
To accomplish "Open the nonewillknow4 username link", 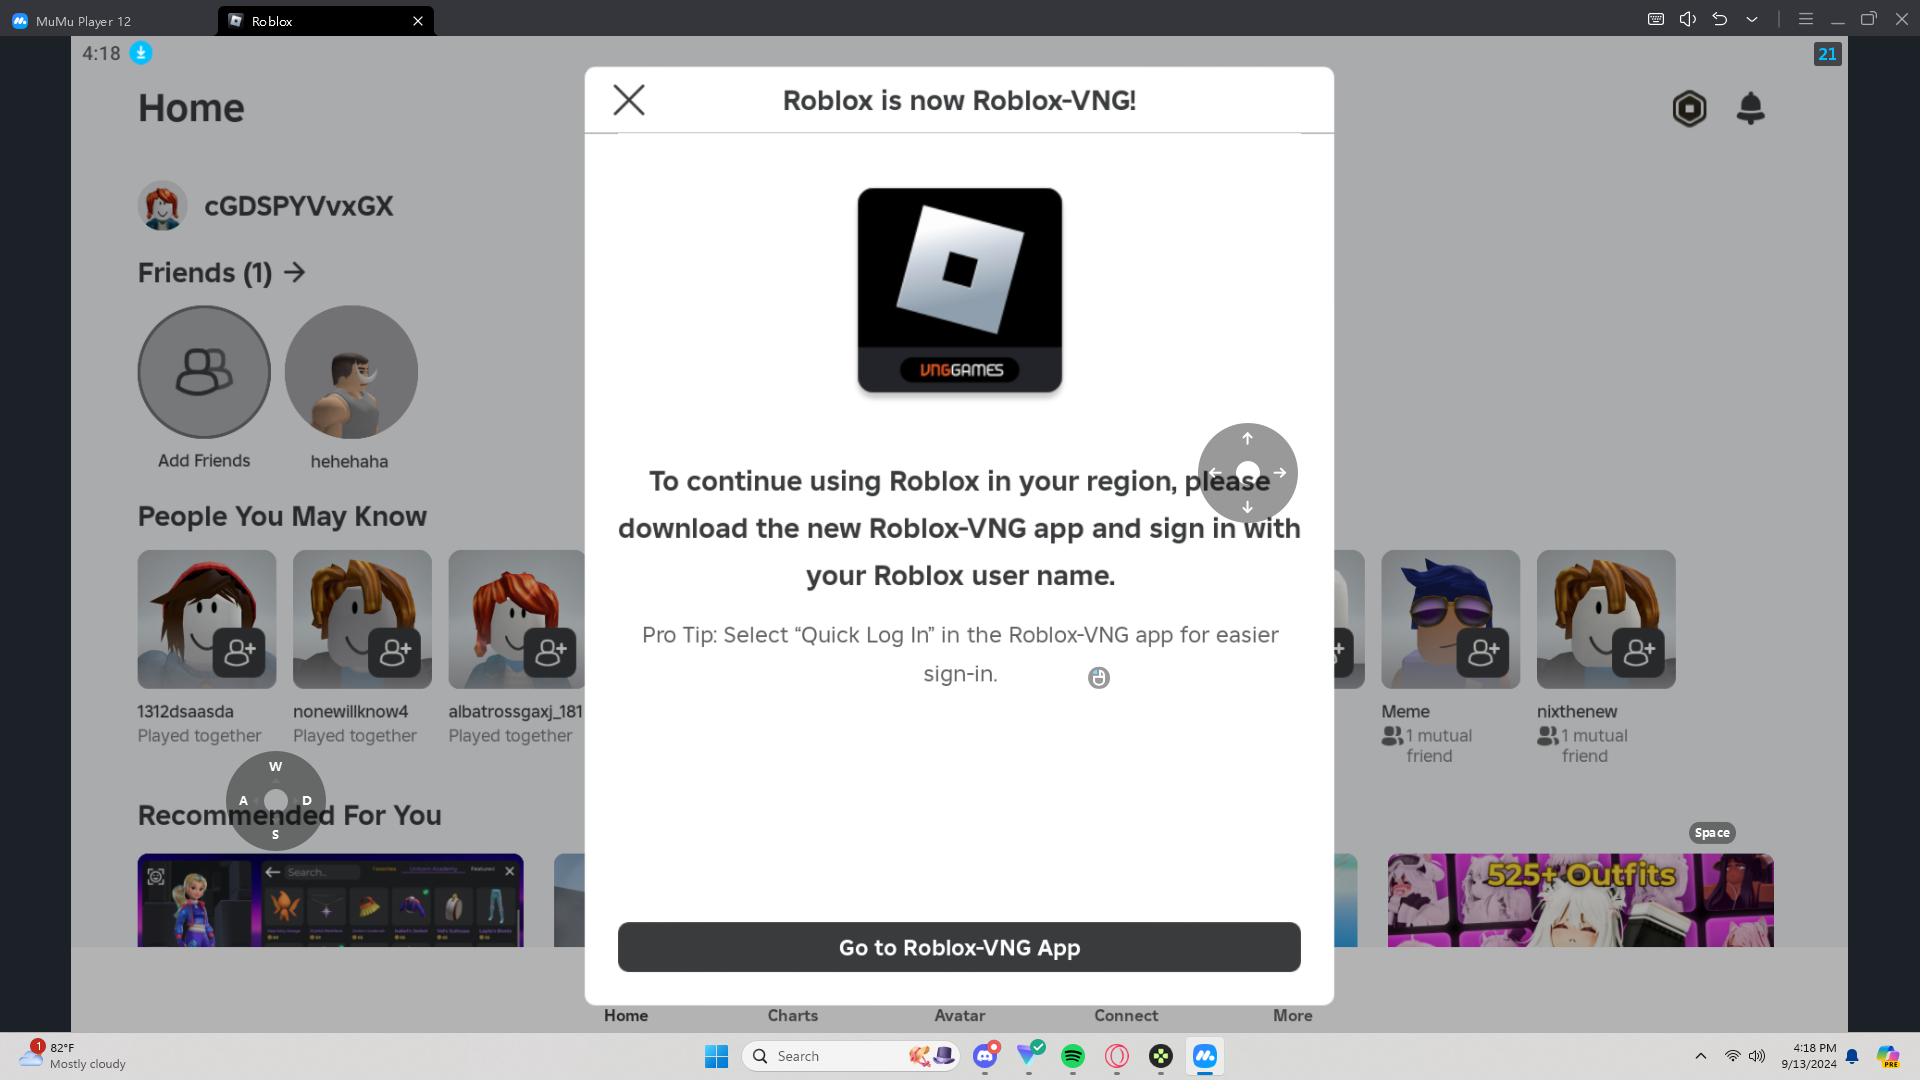I will (351, 712).
